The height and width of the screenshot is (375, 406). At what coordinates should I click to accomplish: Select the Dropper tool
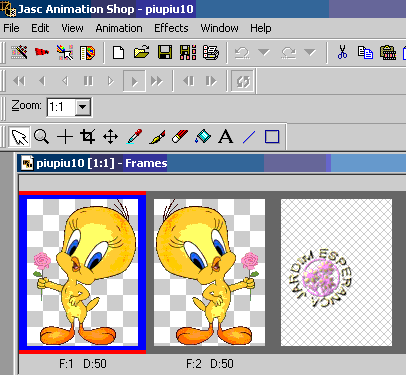pos(134,137)
